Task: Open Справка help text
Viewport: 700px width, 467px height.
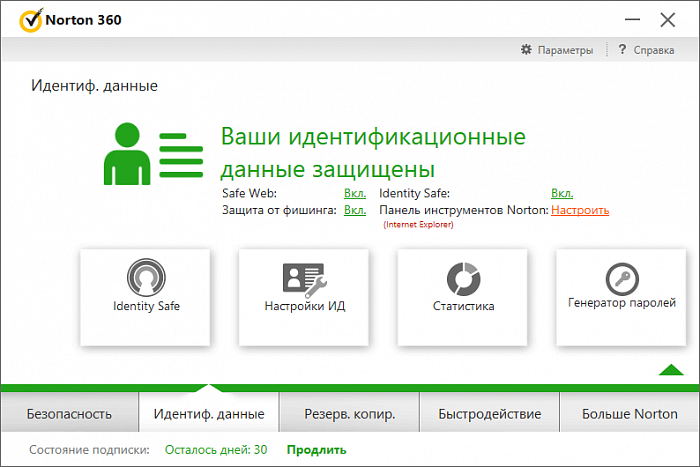Action: coord(654,50)
